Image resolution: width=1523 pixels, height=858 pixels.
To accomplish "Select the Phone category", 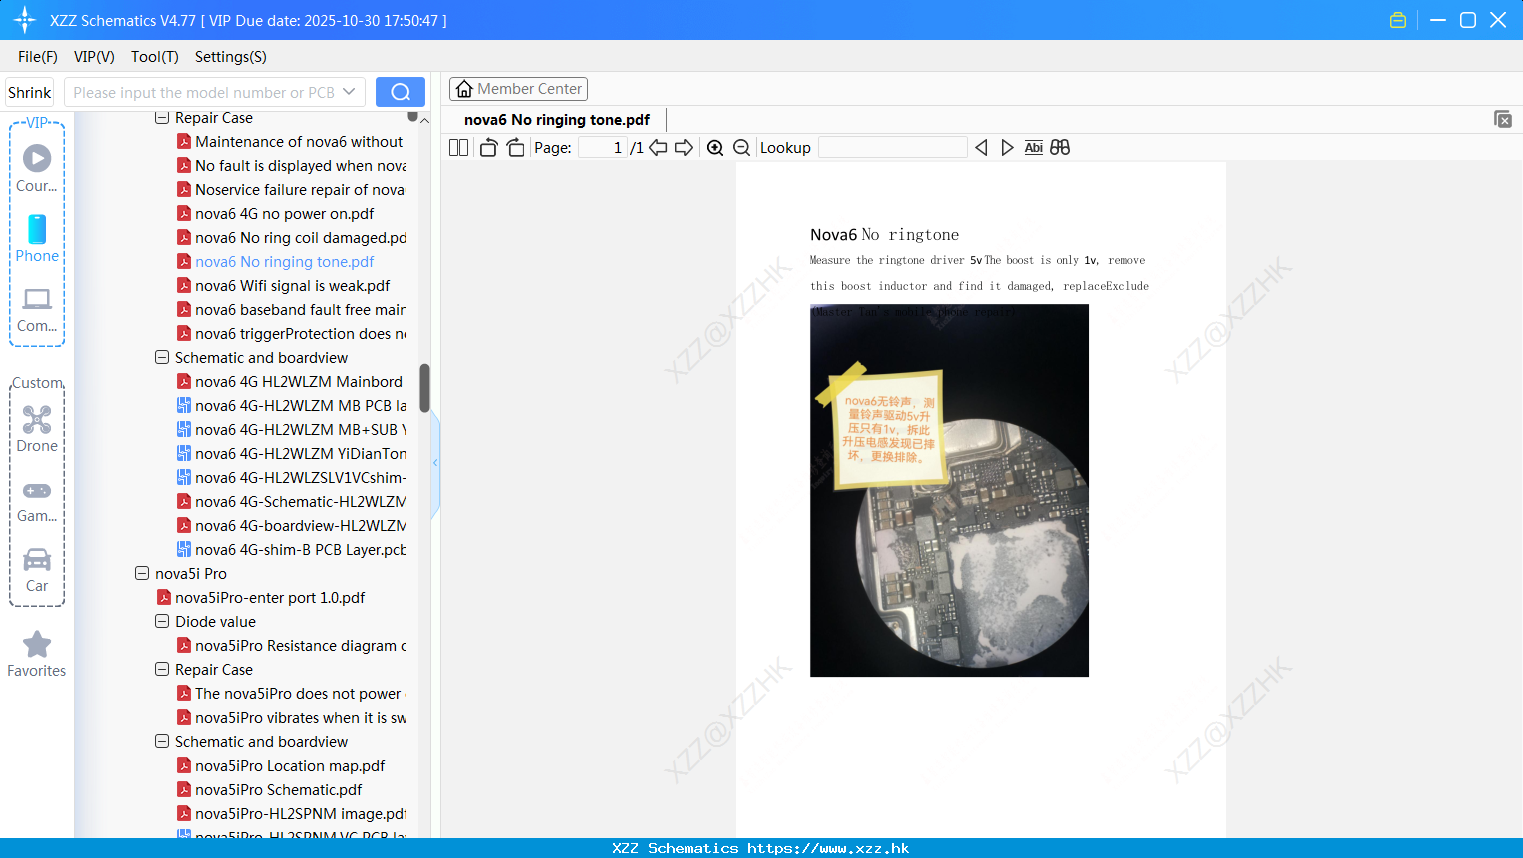I will 37,238.
